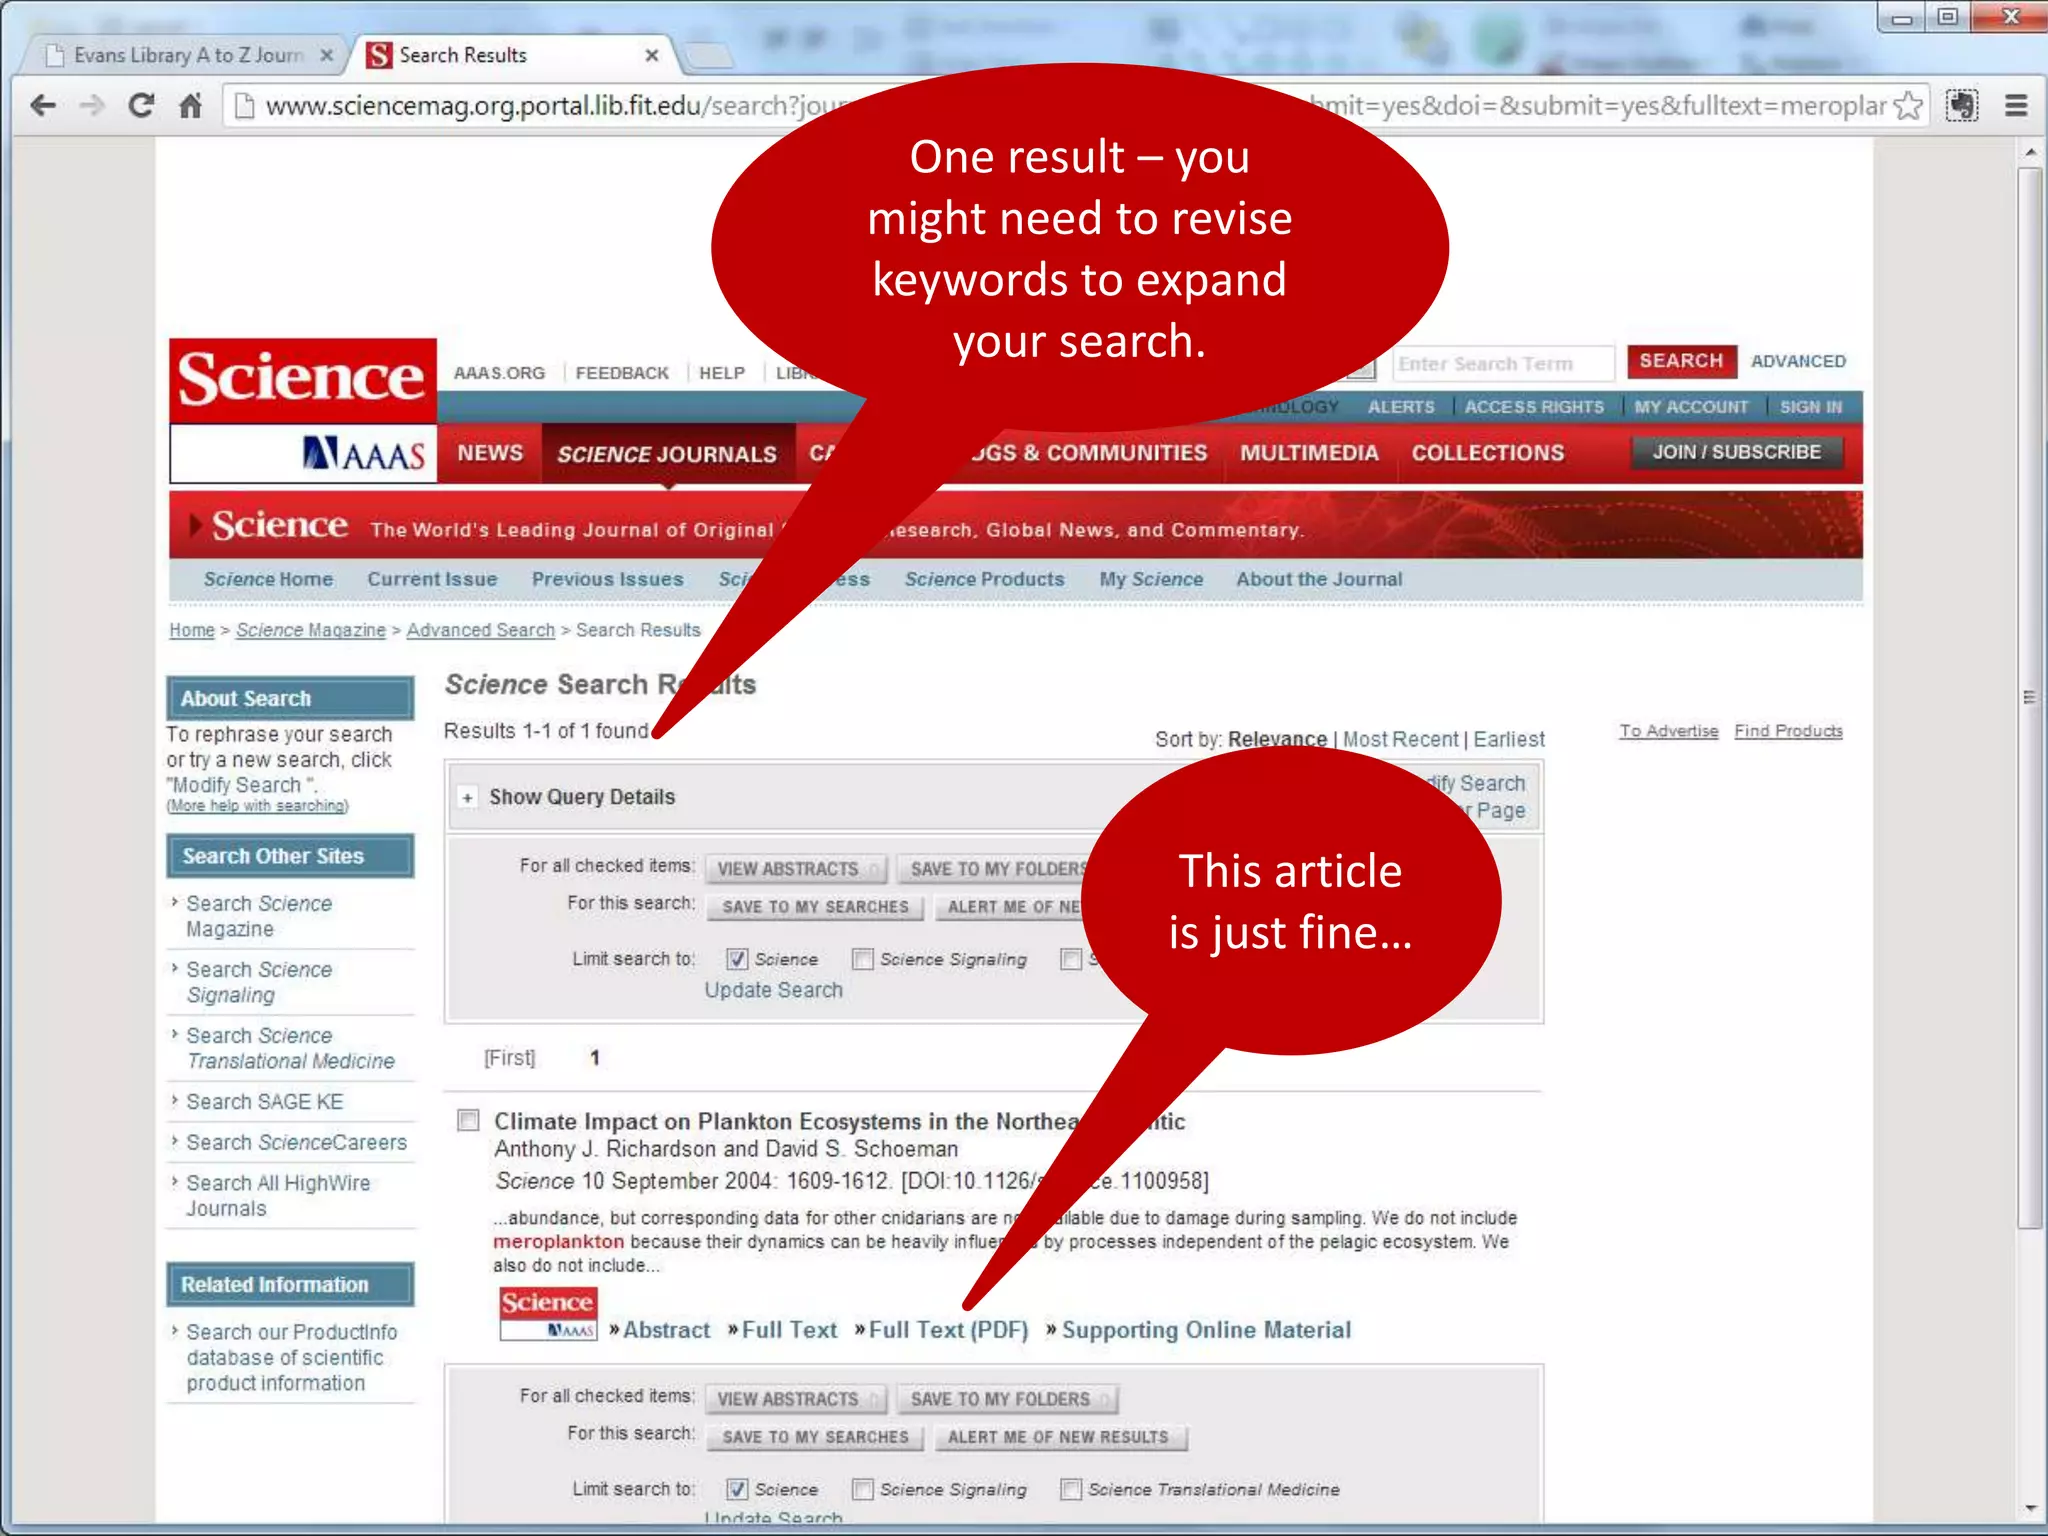Open COLLECTIONS menu
The image size is (2048, 1536).
point(1487,453)
